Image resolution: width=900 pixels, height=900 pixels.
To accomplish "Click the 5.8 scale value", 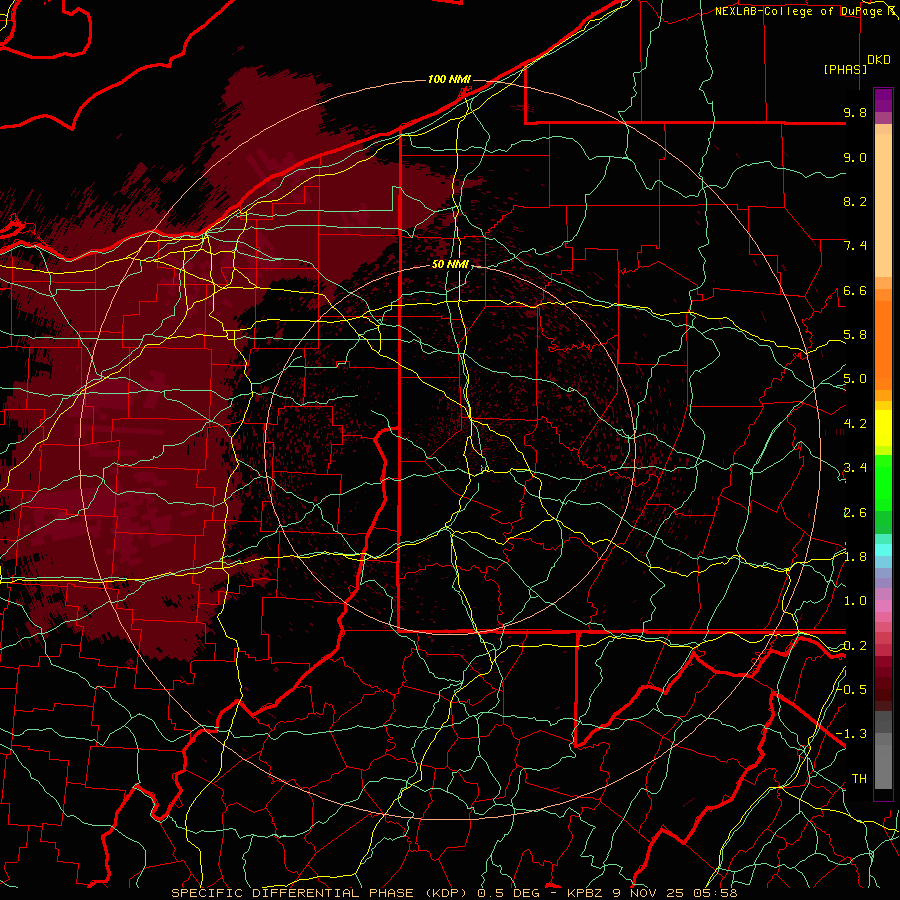I will [x=855, y=335].
